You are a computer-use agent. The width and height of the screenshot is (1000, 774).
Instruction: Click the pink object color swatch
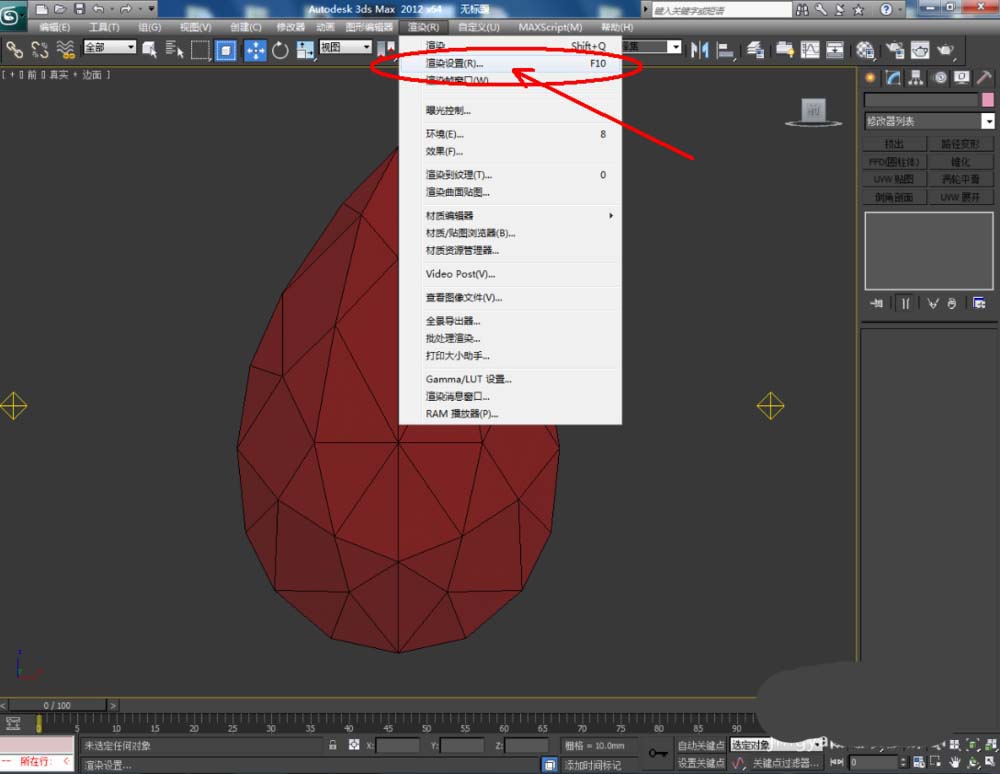point(988,100)
